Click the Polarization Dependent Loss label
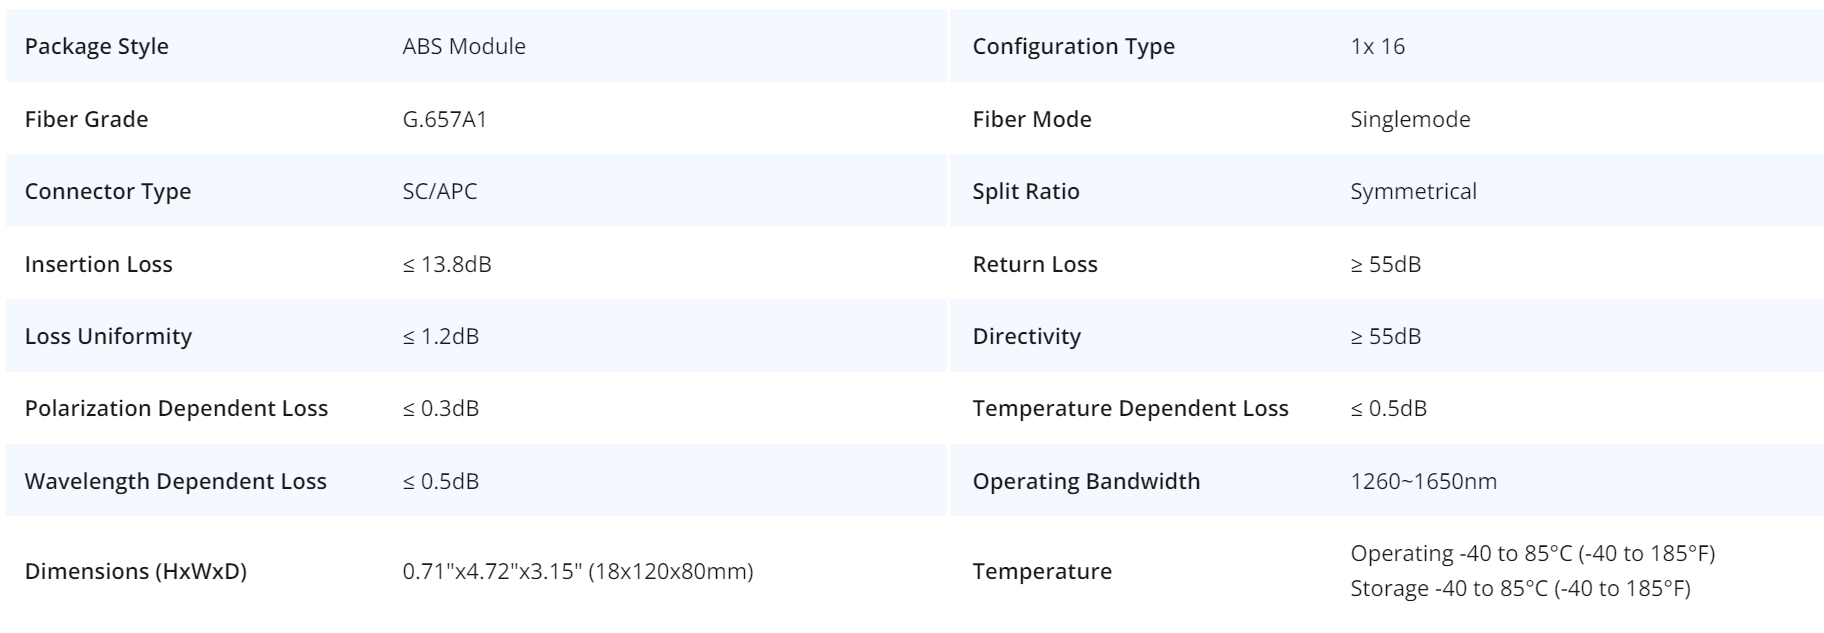1824x633 pixels. pos(176,409)
